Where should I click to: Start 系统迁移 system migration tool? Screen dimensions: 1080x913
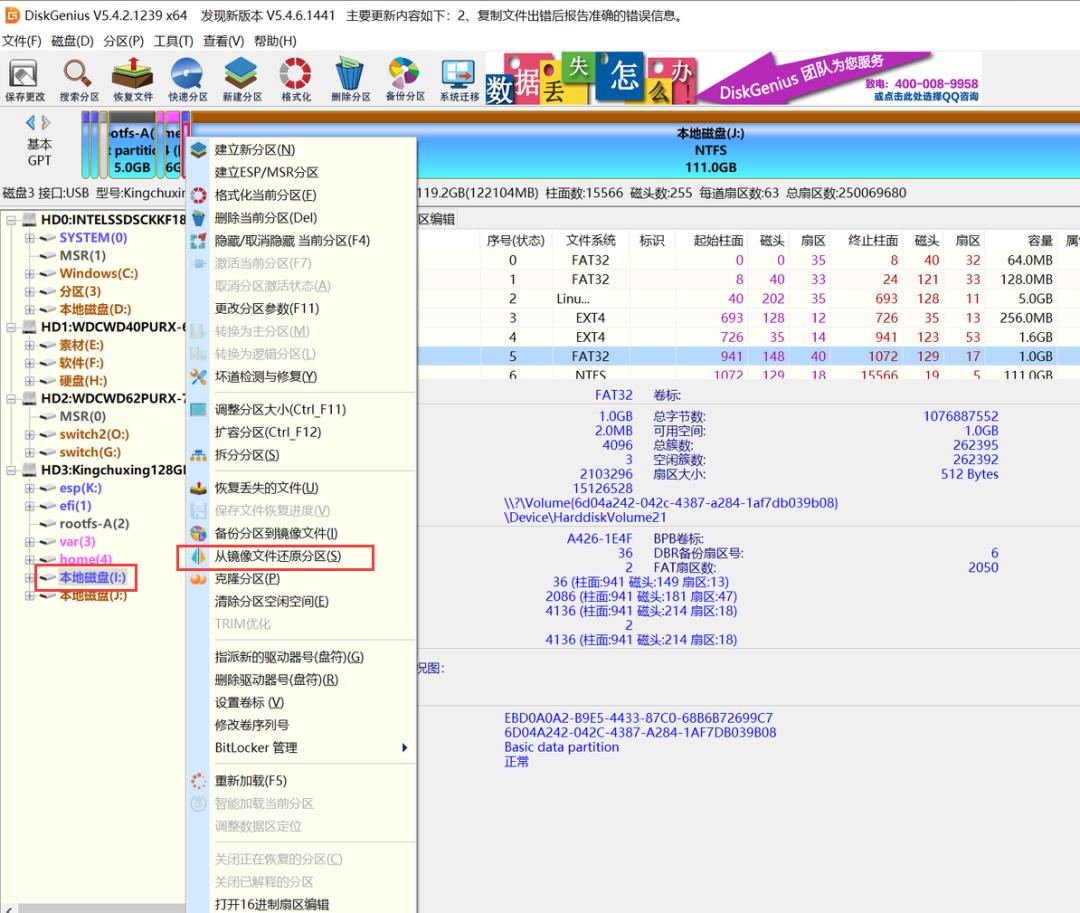[458, 78]
